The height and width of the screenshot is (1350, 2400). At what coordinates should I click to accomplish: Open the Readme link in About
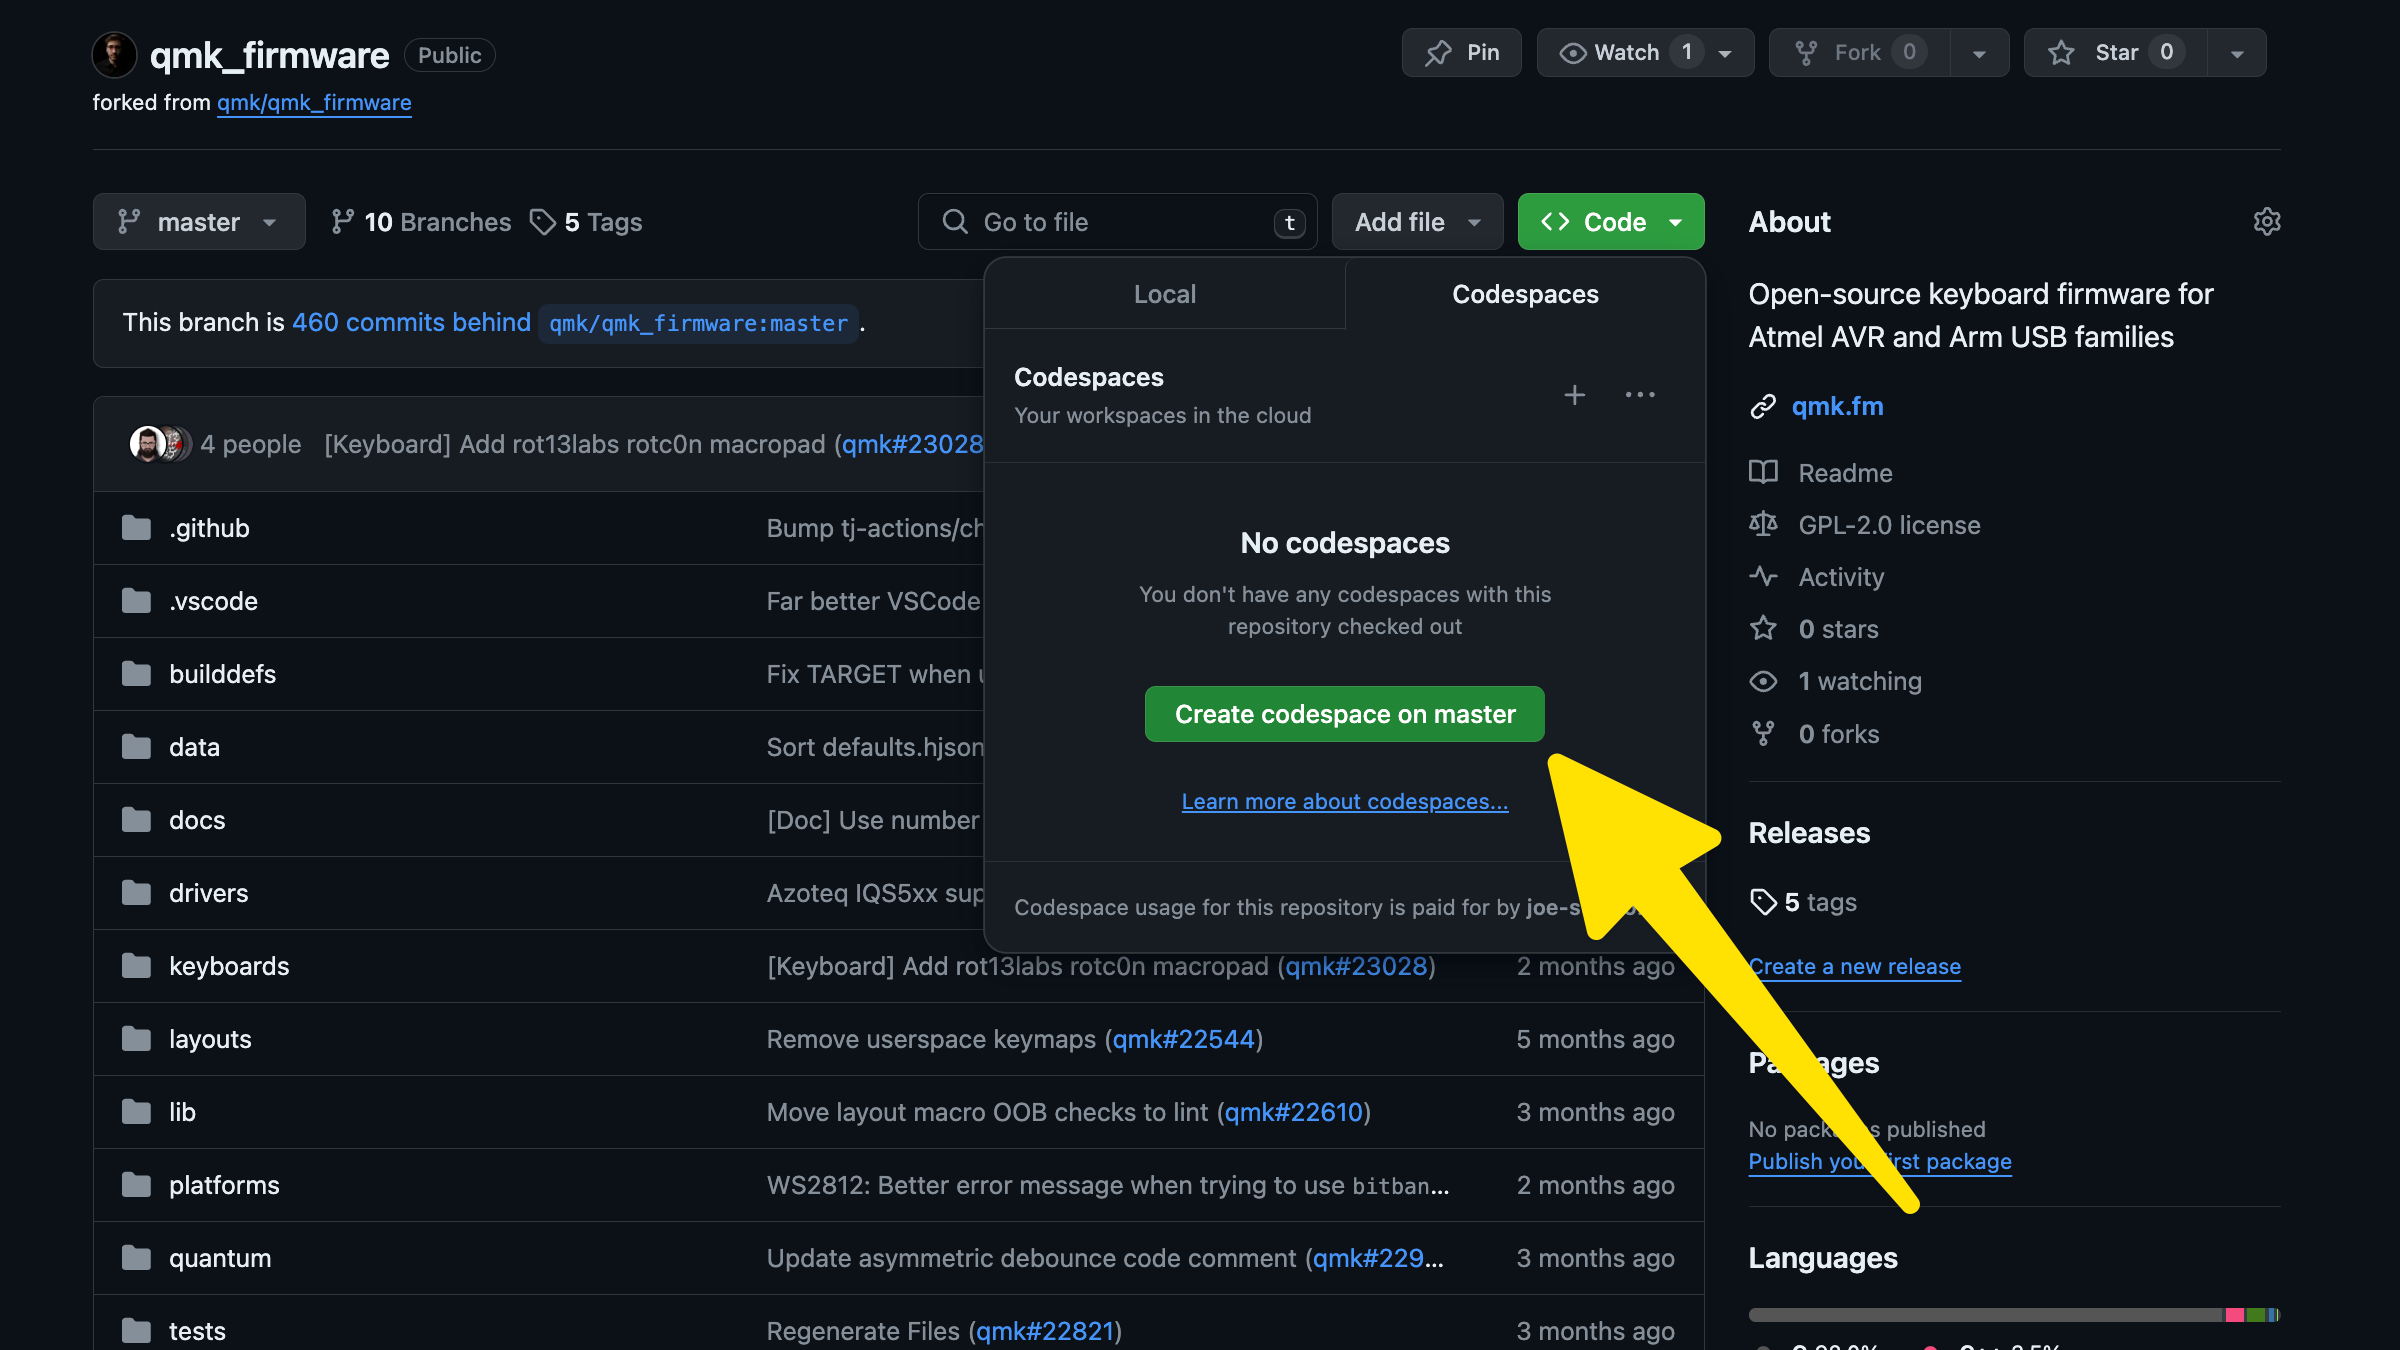point(1845,473)
